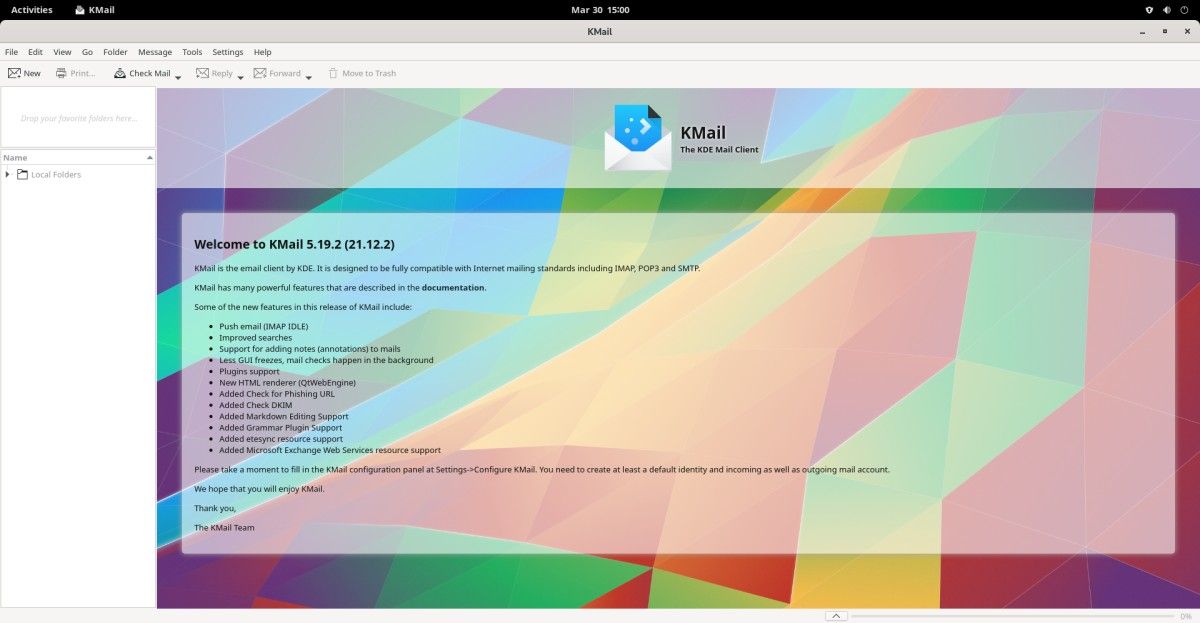Open the Tools menu

192,52
